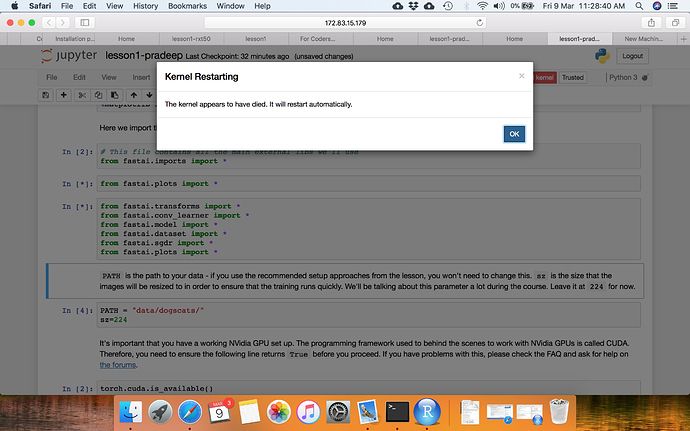The width and height of the screenshot is (690, 431).
Task: Select cell with fastai.imports import
Action: point(368,156)
